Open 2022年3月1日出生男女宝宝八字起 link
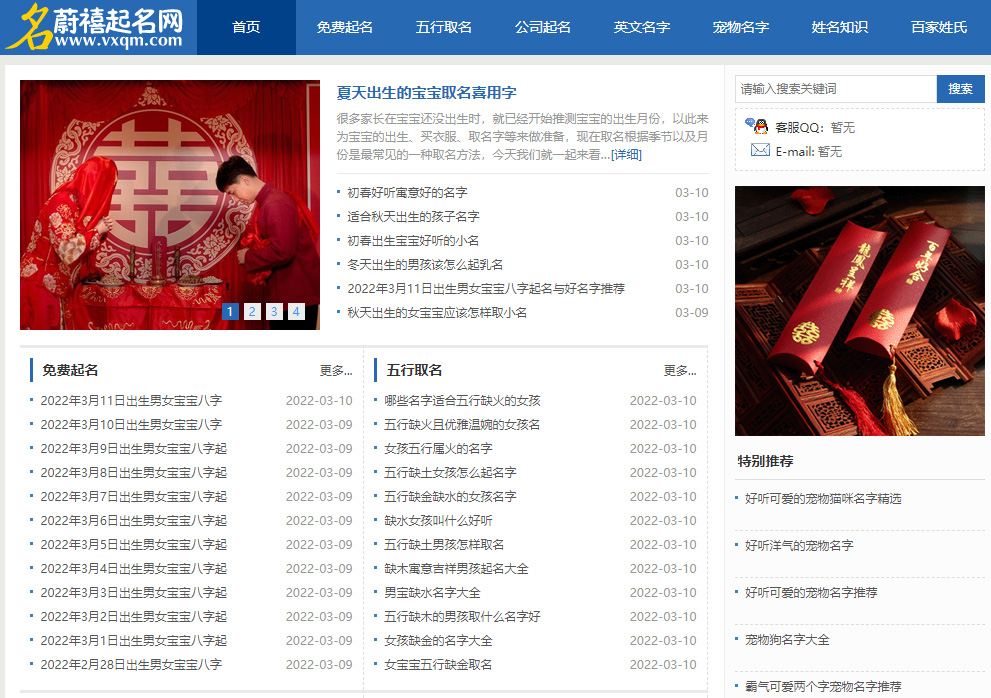Viewport: 991px width, 698px height. click(x=134, y=641)
